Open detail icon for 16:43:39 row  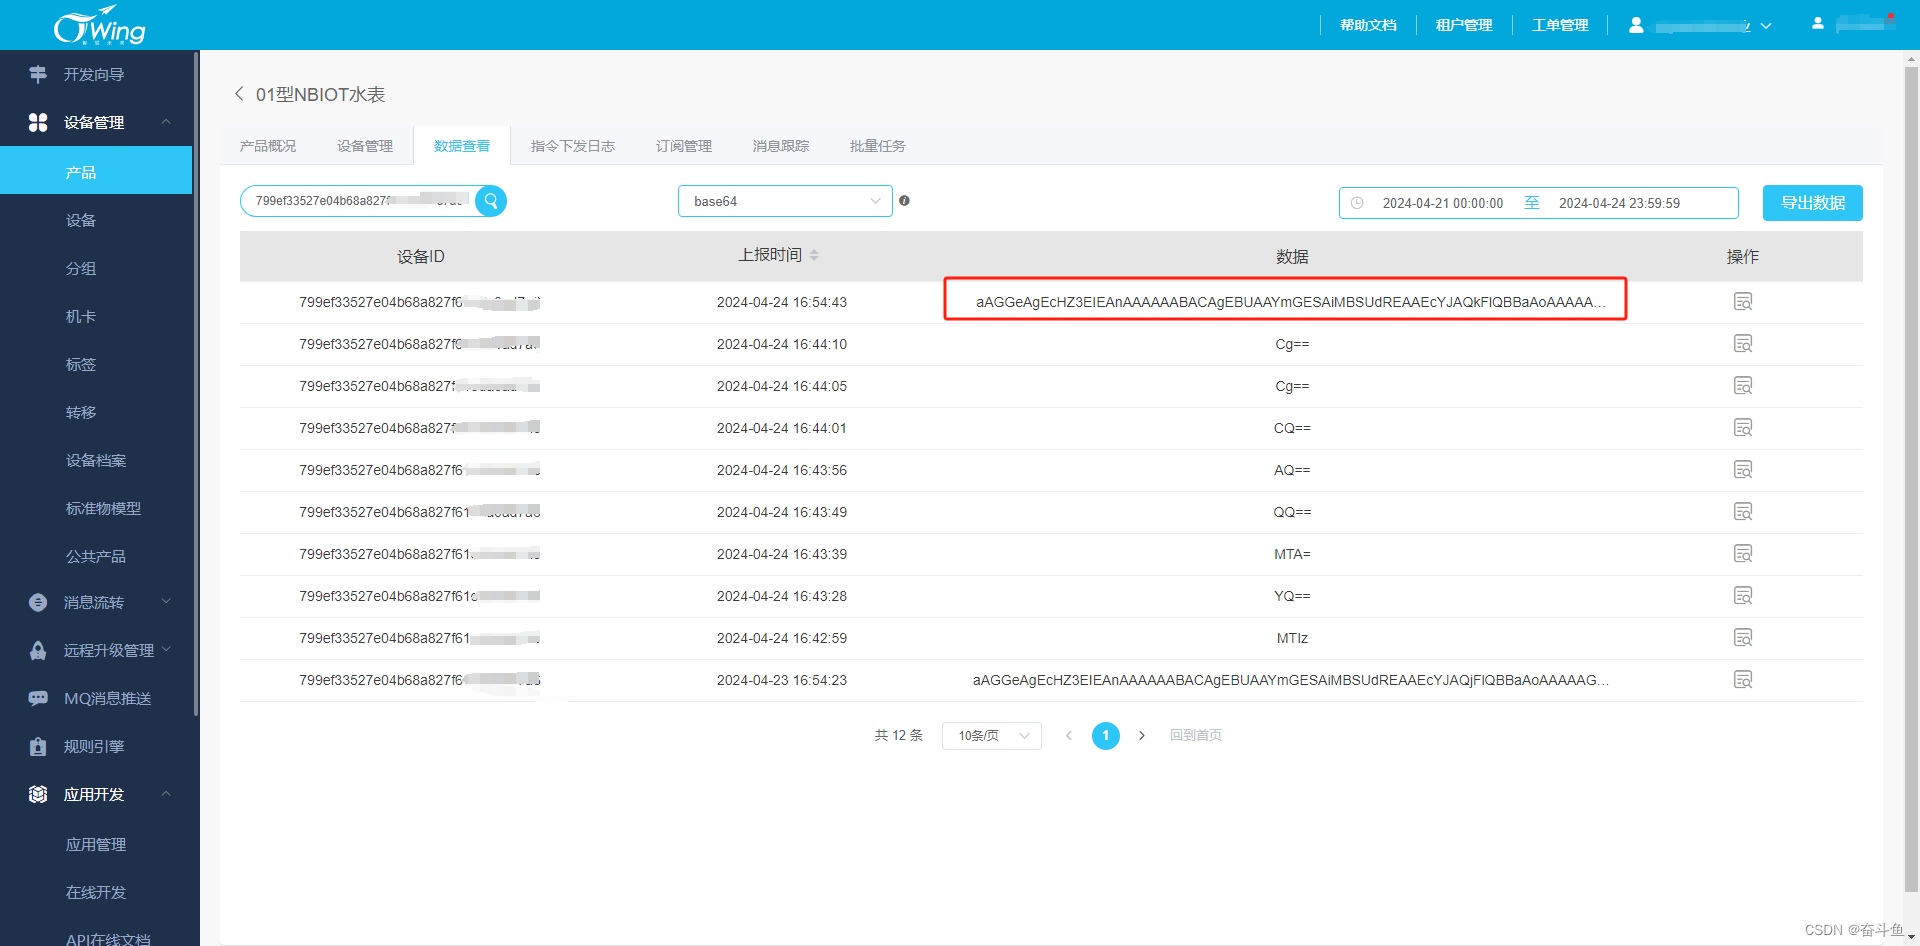(1743, 554)
